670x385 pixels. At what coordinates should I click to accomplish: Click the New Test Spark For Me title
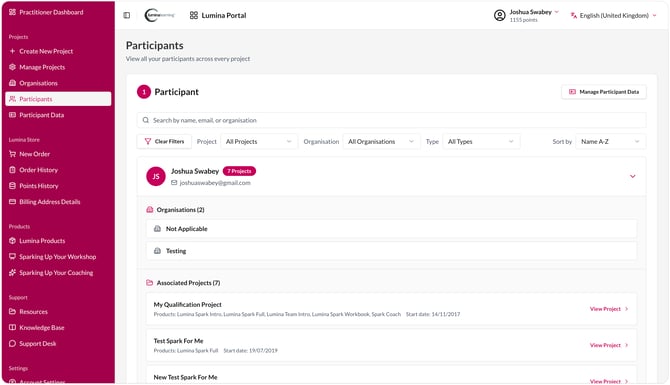click(185, 377)
